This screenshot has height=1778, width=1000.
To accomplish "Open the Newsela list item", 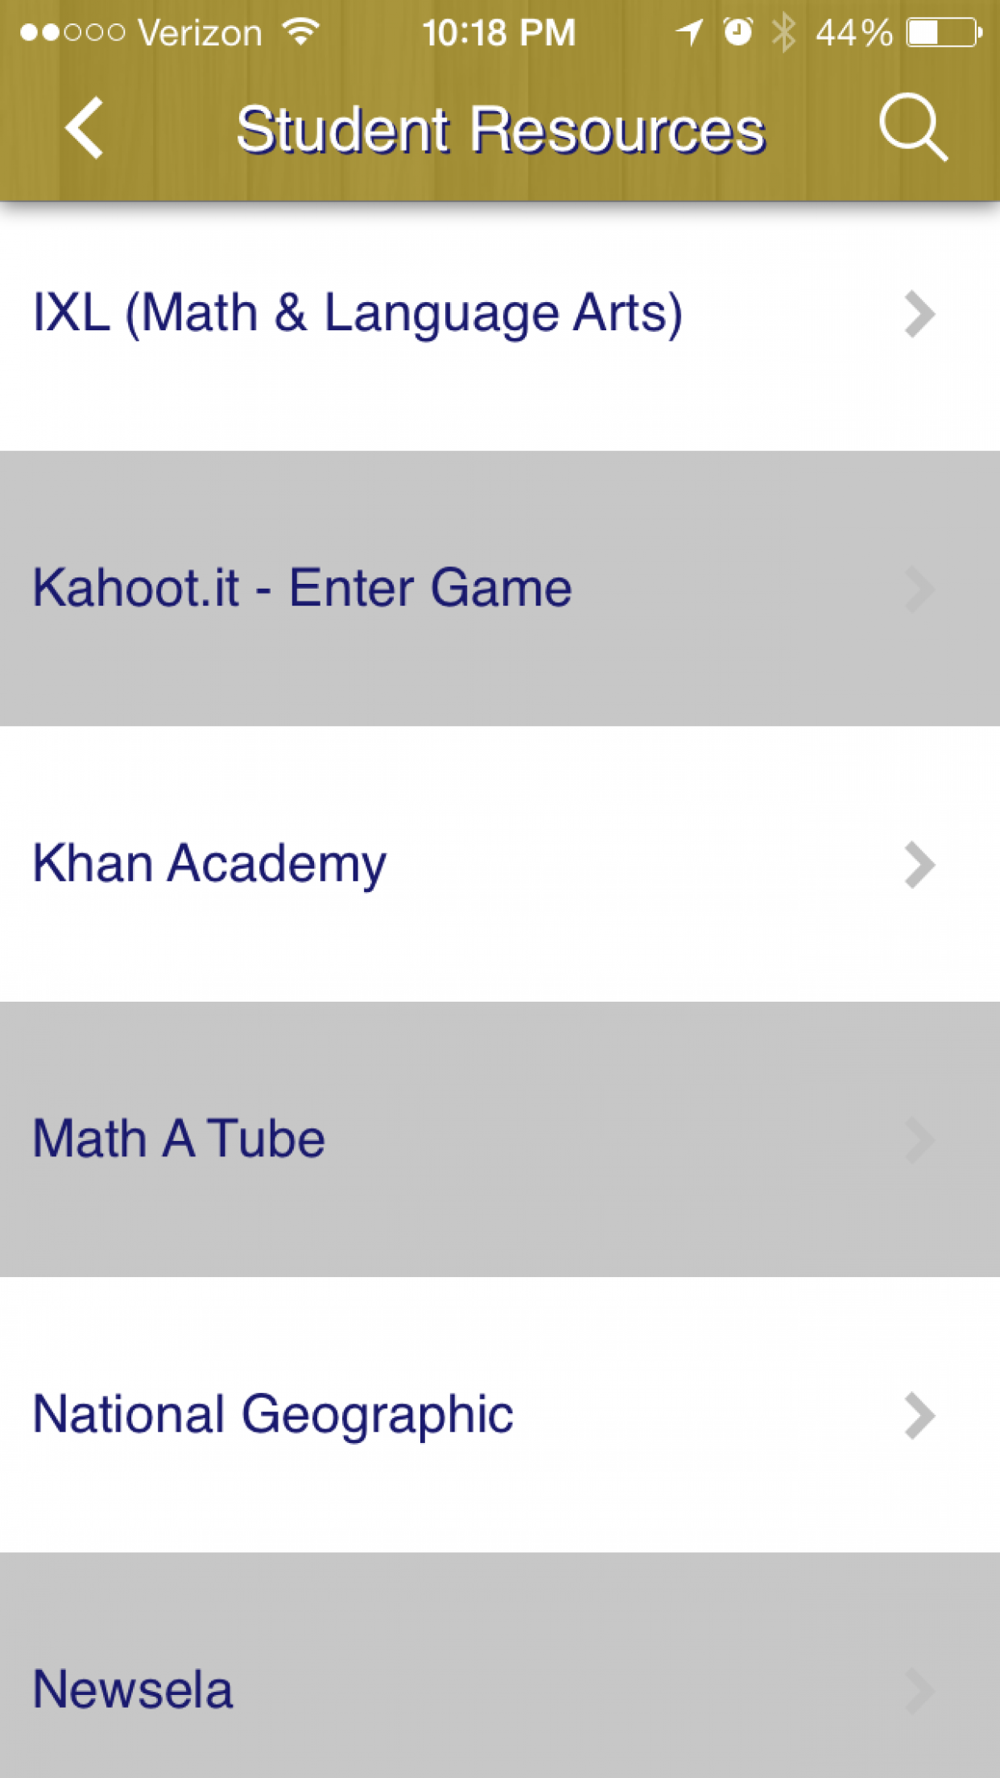I will (x=500, y=1665).
